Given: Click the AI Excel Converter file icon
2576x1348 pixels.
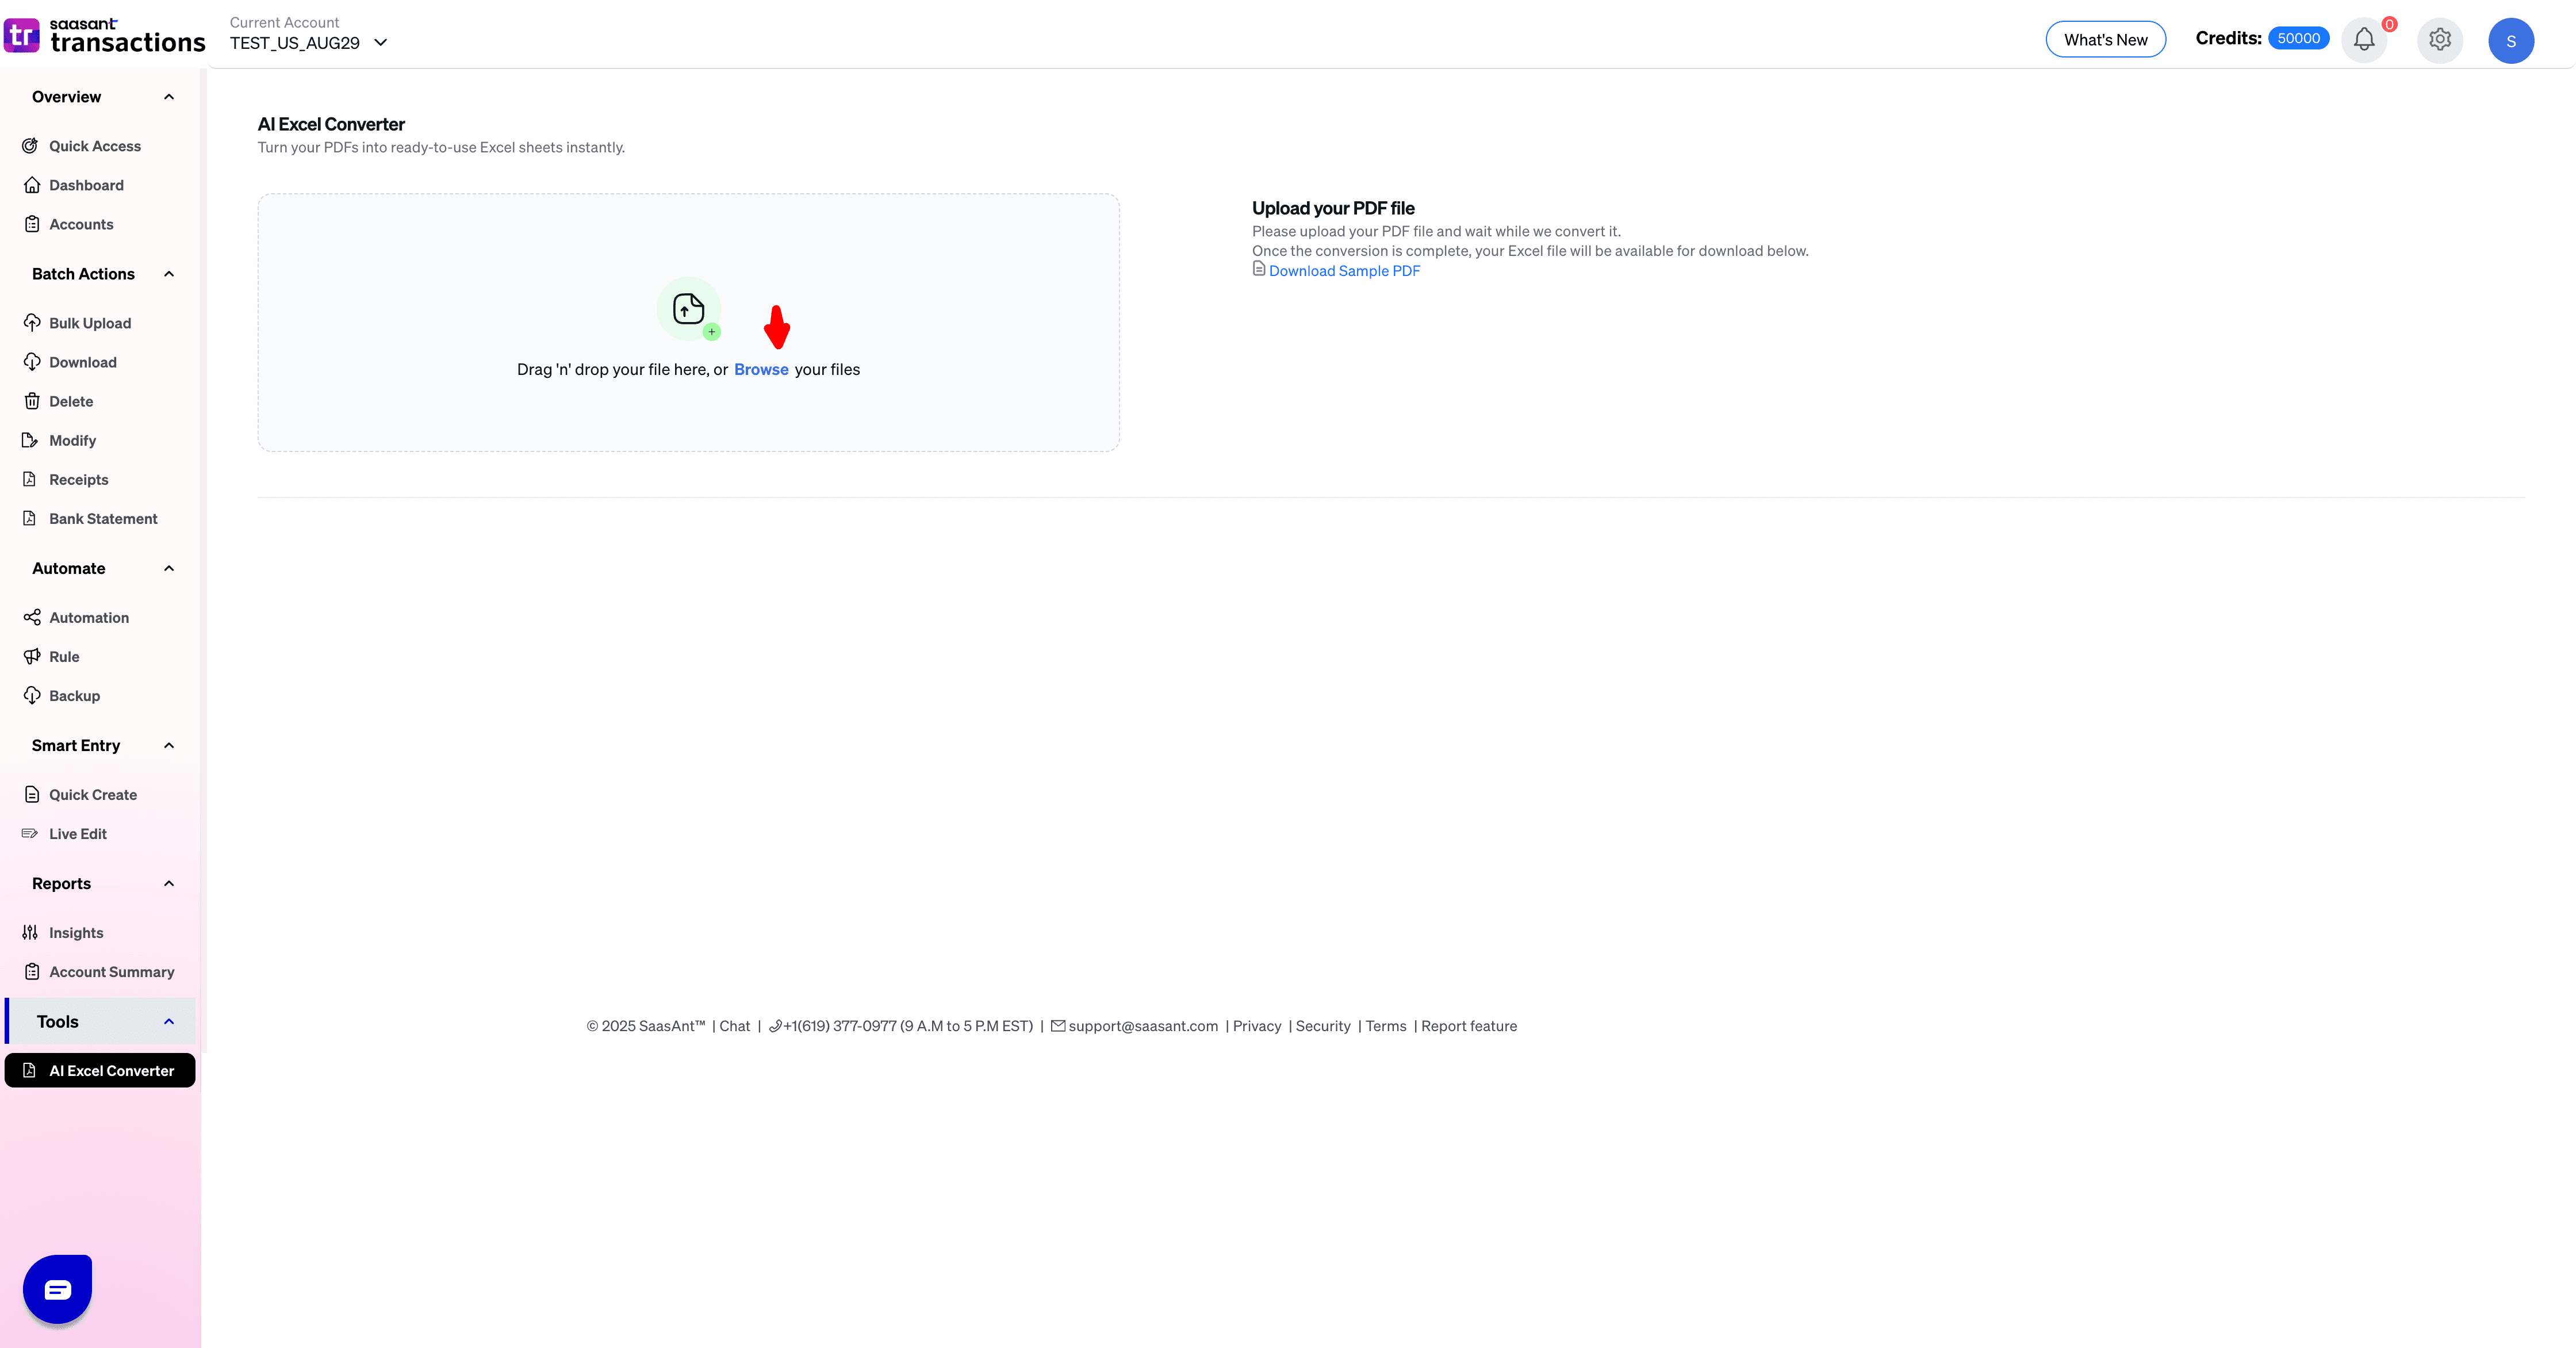Looking at the screenshot, I should click(x=30, y=1070).
